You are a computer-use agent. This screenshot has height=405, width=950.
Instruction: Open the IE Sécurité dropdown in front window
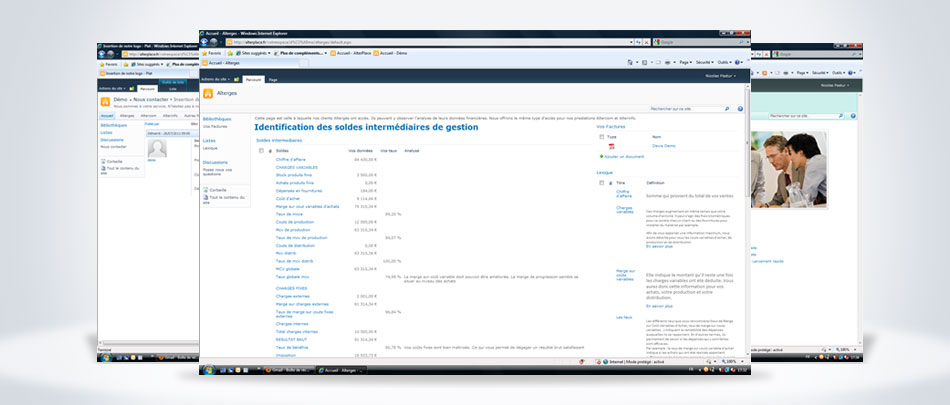[703, 62]
